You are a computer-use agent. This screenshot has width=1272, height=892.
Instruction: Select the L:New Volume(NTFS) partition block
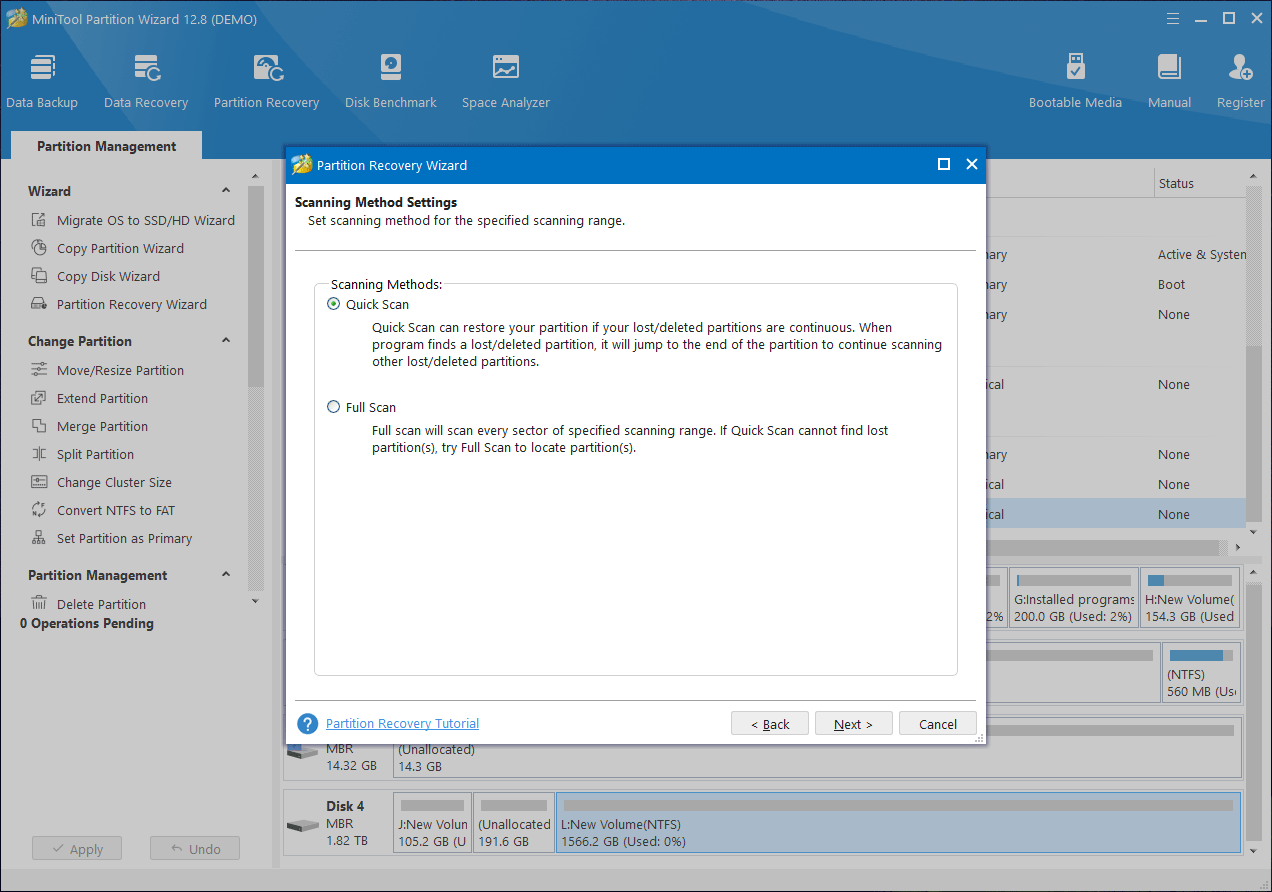click(898, 823)
